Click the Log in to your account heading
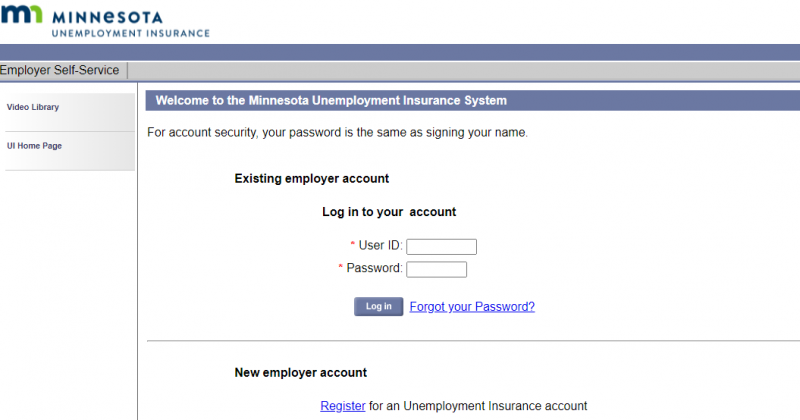This screenshot has width=800, height=420. click(x=388, y=212)
